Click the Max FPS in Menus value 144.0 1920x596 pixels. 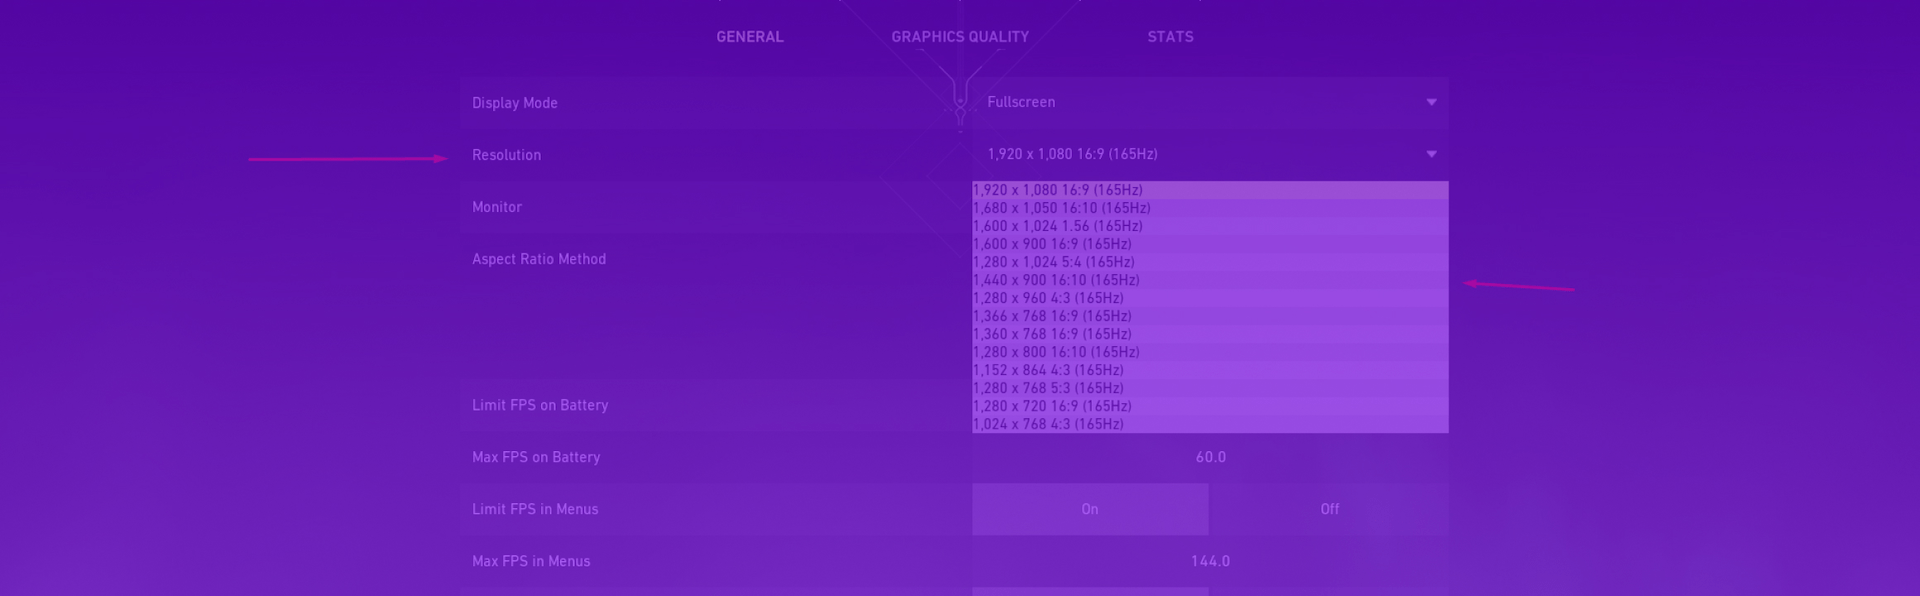click(1210, 561)
